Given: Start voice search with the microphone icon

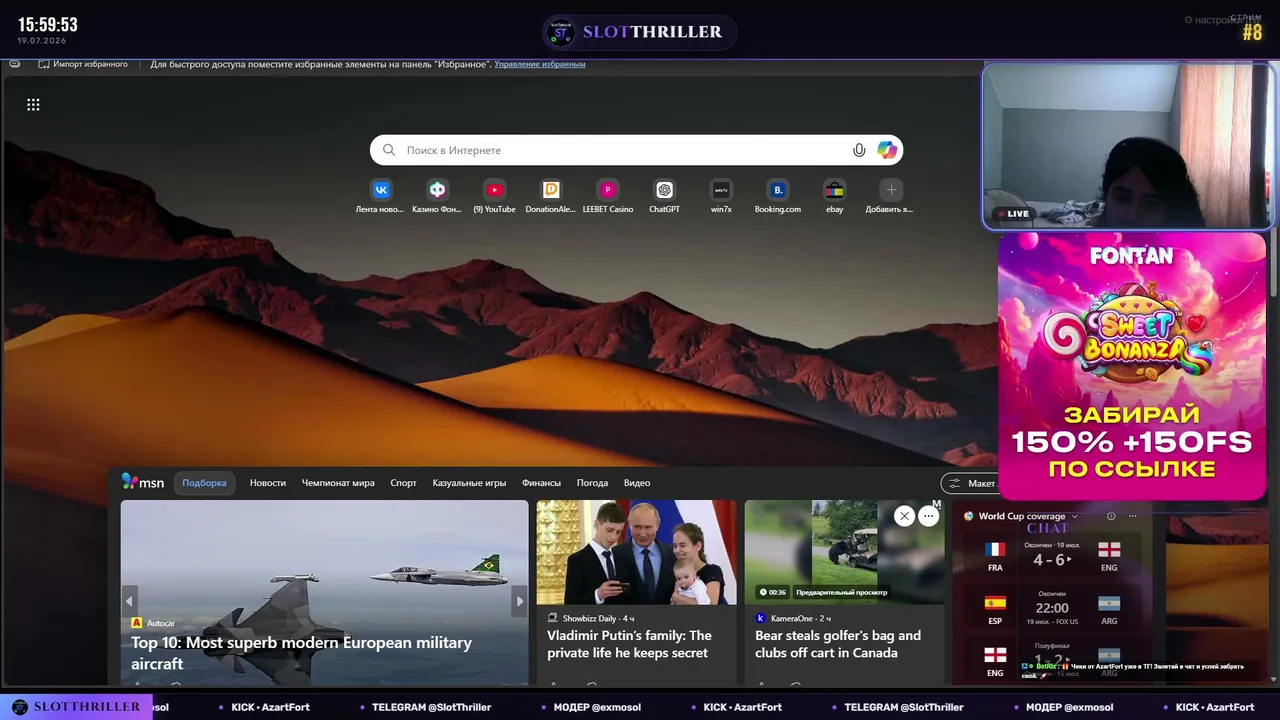Looking at the screenshot, I should 859,150.
